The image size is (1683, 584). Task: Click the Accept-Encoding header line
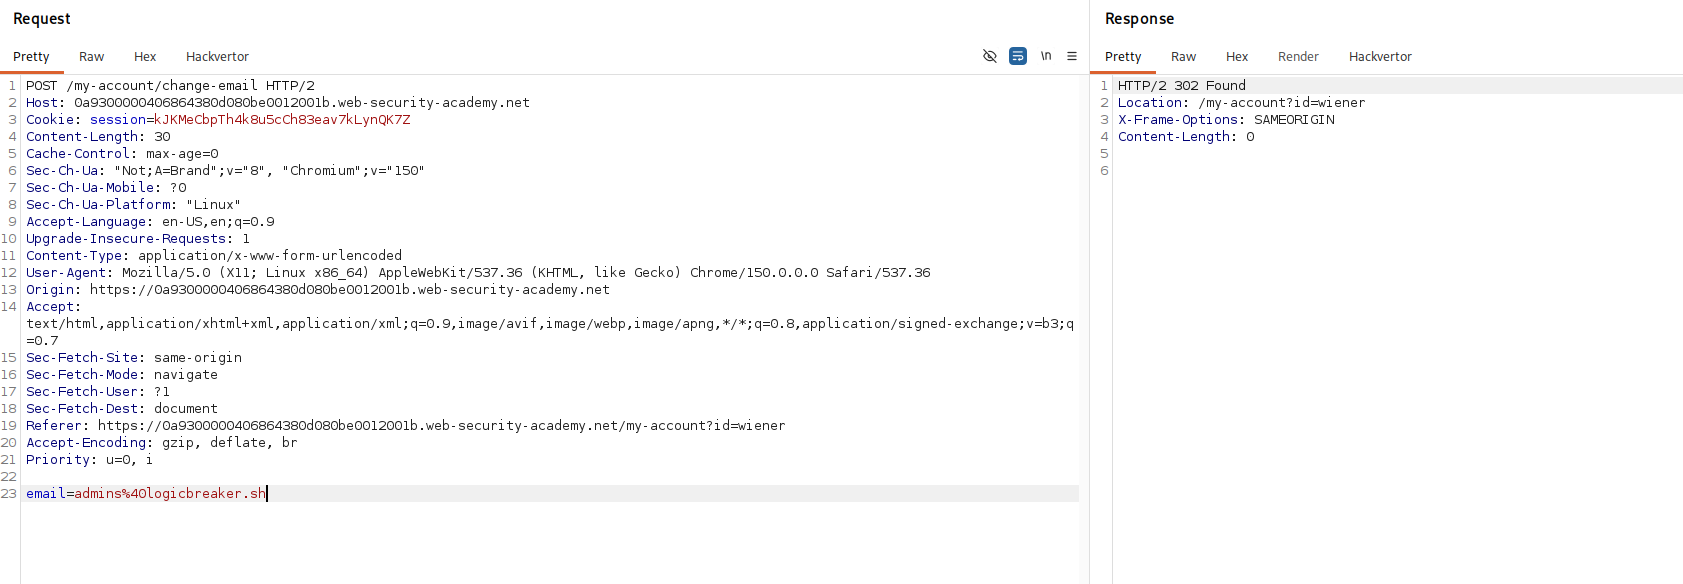tap(162, 443)
